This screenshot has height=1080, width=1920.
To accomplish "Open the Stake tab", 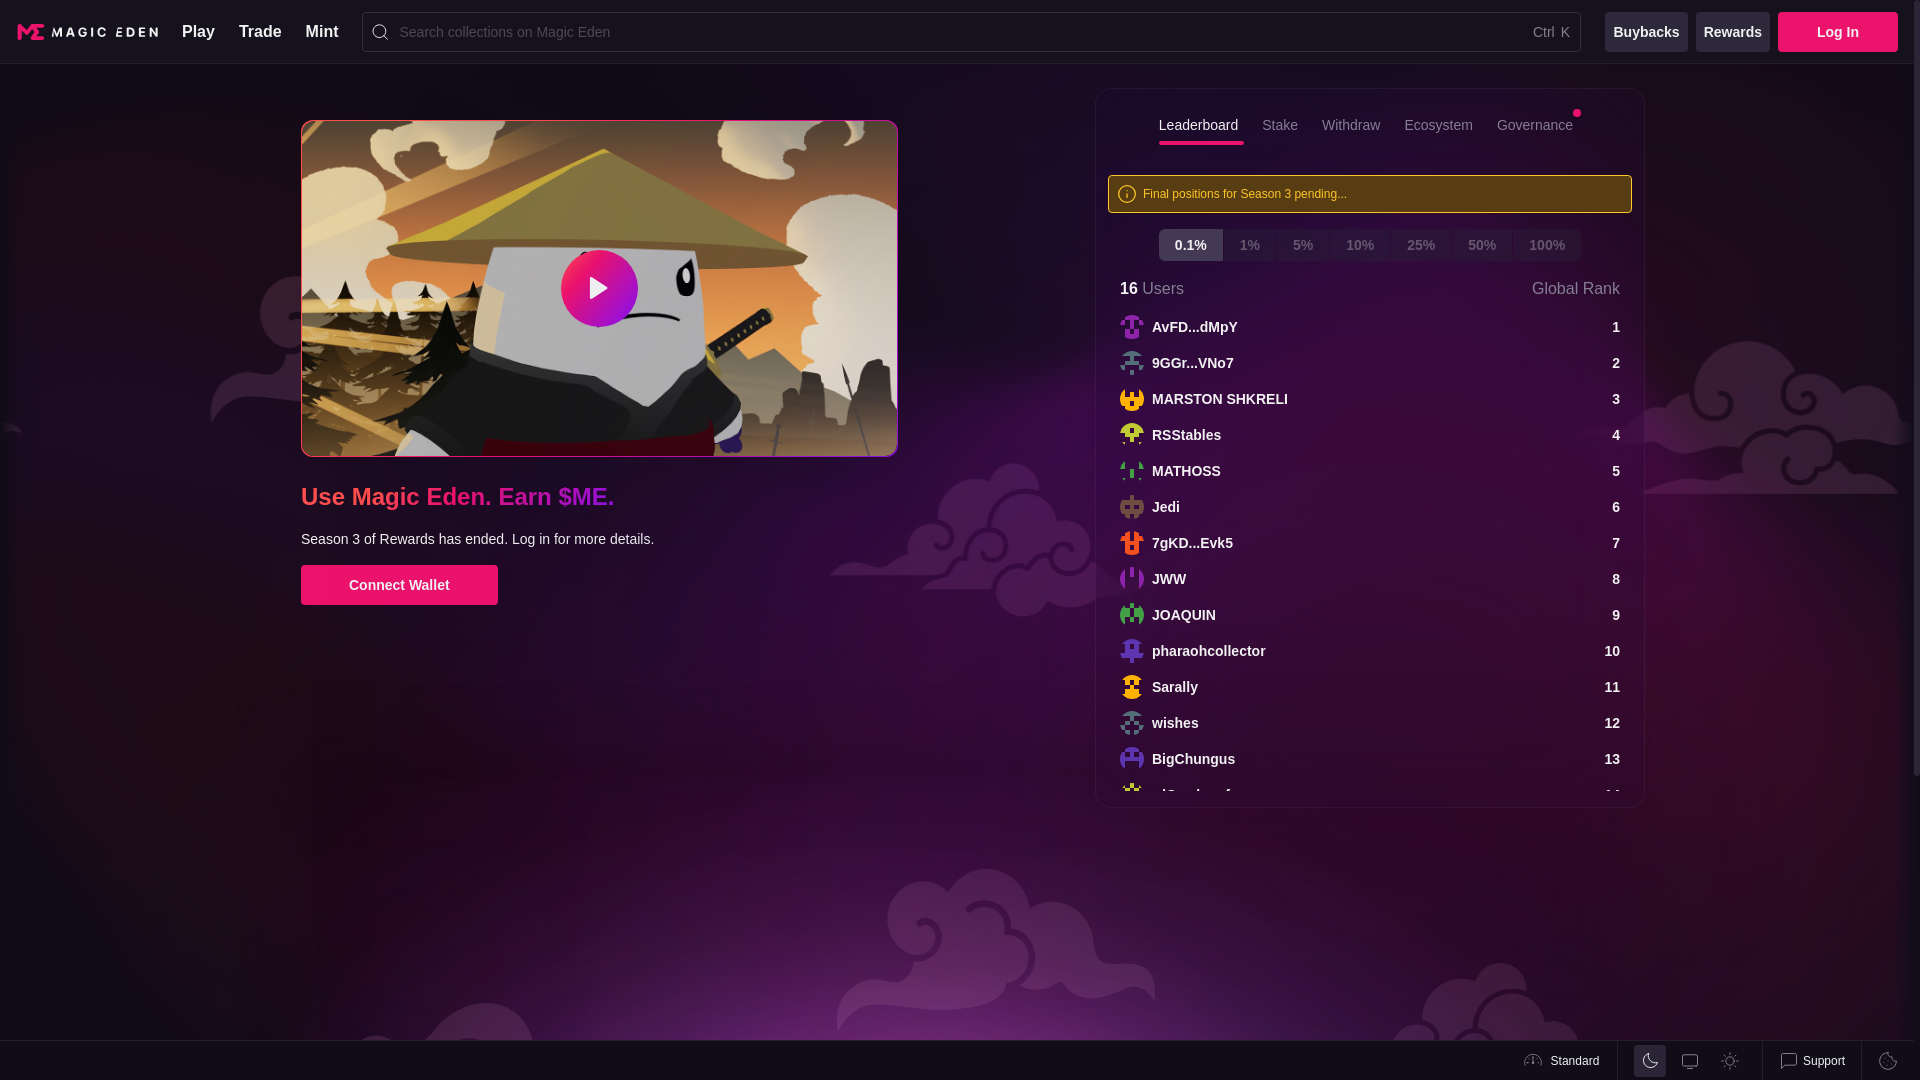I will pyautogui.click(x=1280, y=125).
